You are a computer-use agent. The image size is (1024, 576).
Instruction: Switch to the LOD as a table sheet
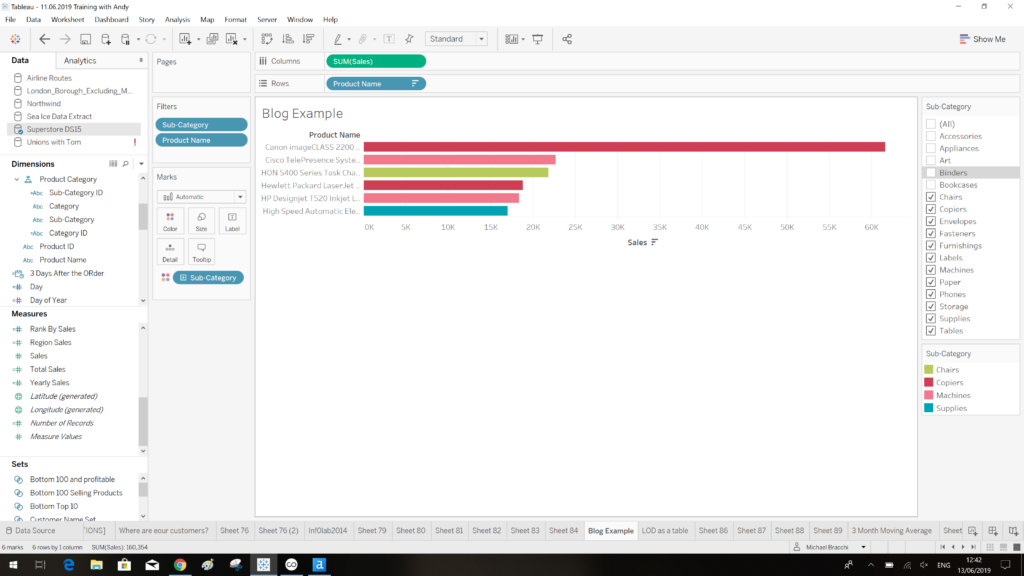click(665, 531)
